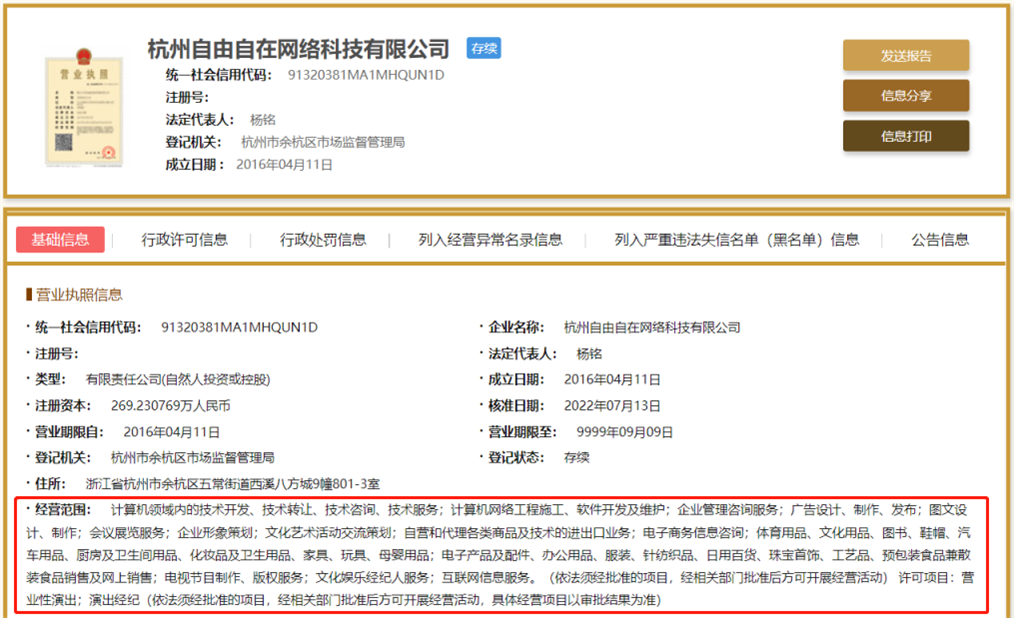Screen dimensions: 1014x618
Task: Click header registration authority 杭州市余杭区市场监督管理局
Action: [x=323, y=142]
